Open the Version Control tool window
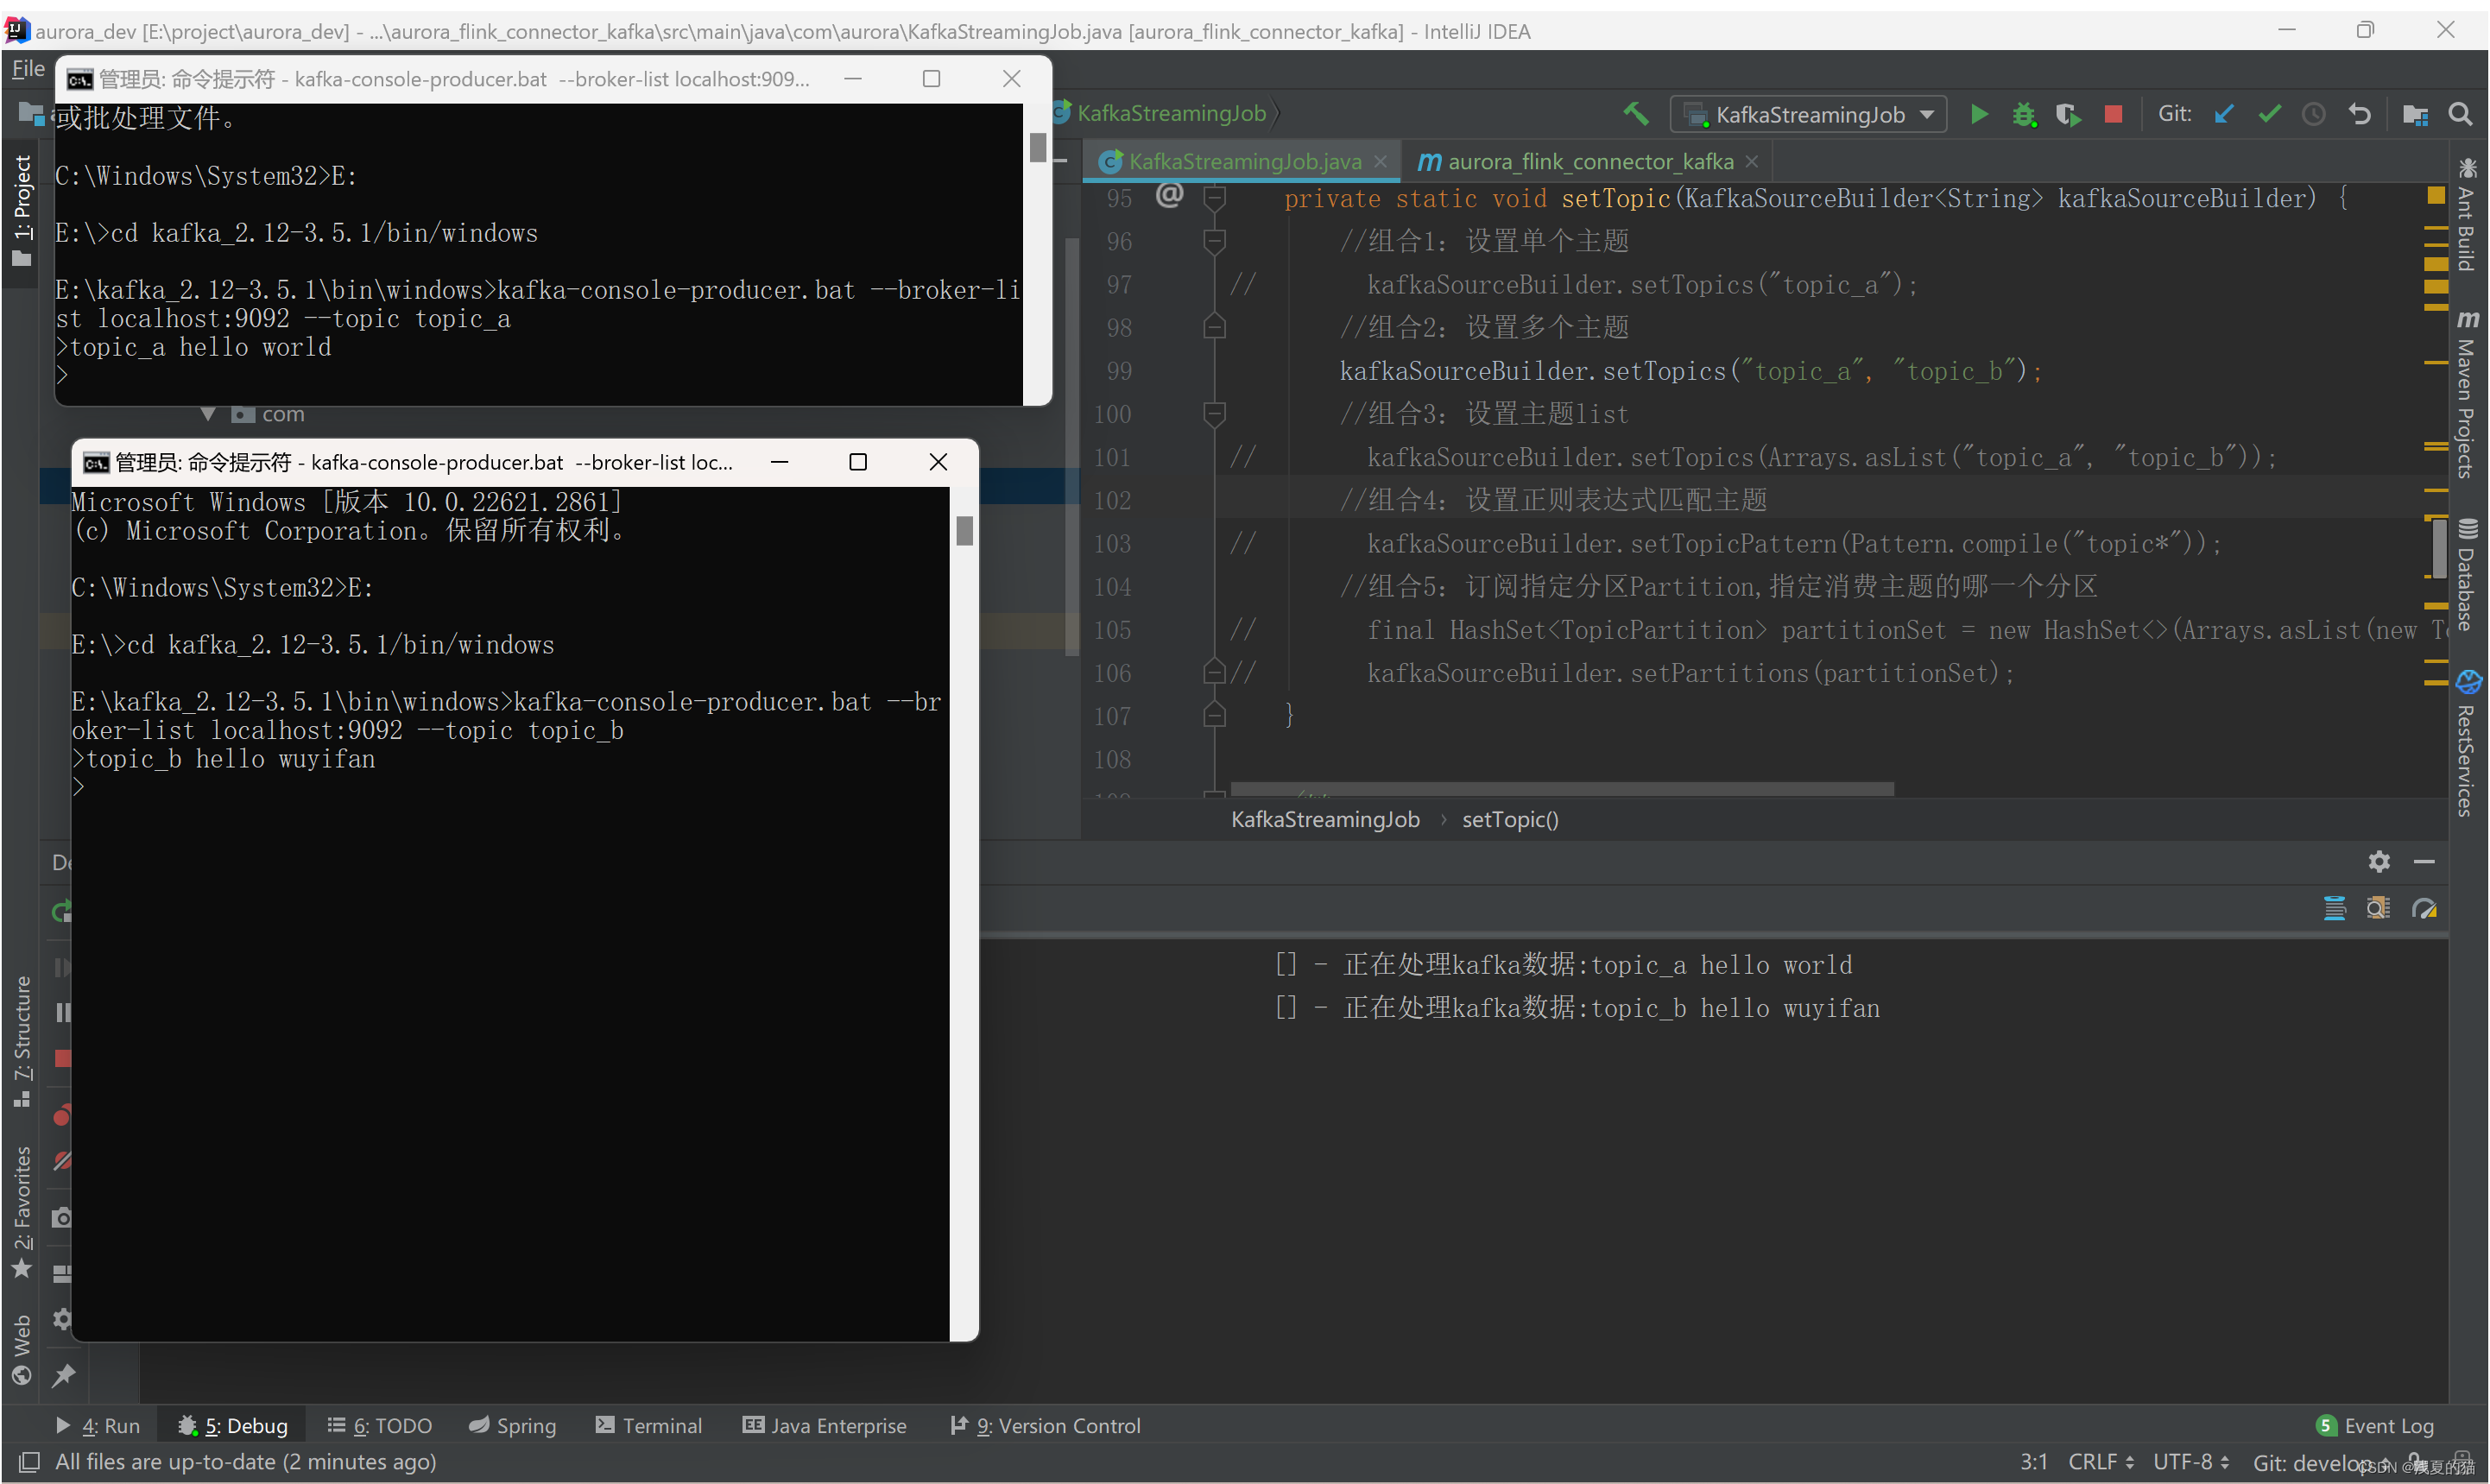 (x=1045, y=1425)
